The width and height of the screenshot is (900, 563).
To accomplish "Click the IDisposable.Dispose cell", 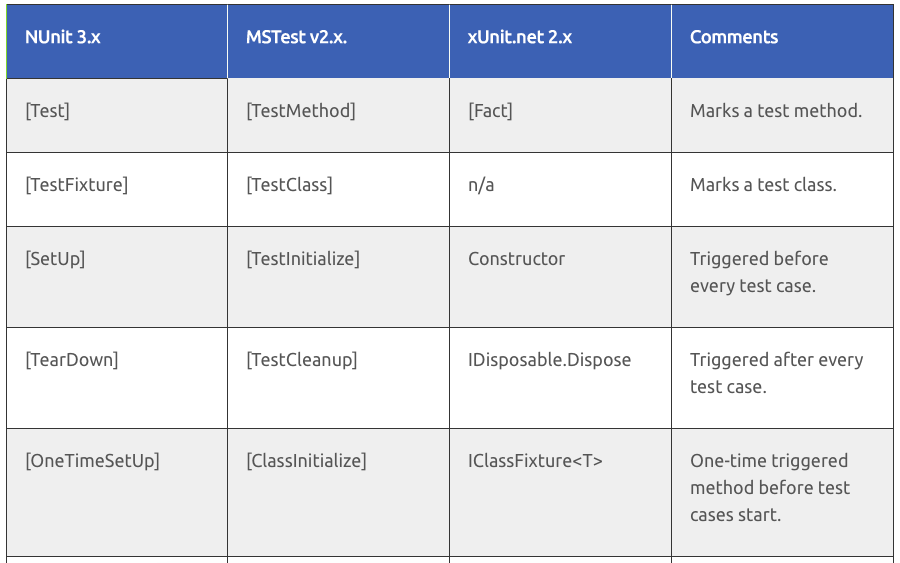I will (549, 360).
